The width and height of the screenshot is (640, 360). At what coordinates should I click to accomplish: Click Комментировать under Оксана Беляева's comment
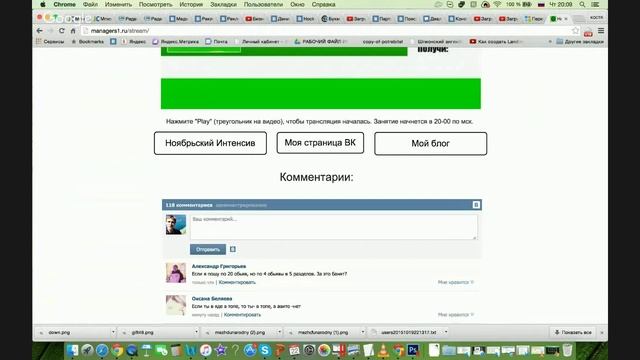pos(242,315)
